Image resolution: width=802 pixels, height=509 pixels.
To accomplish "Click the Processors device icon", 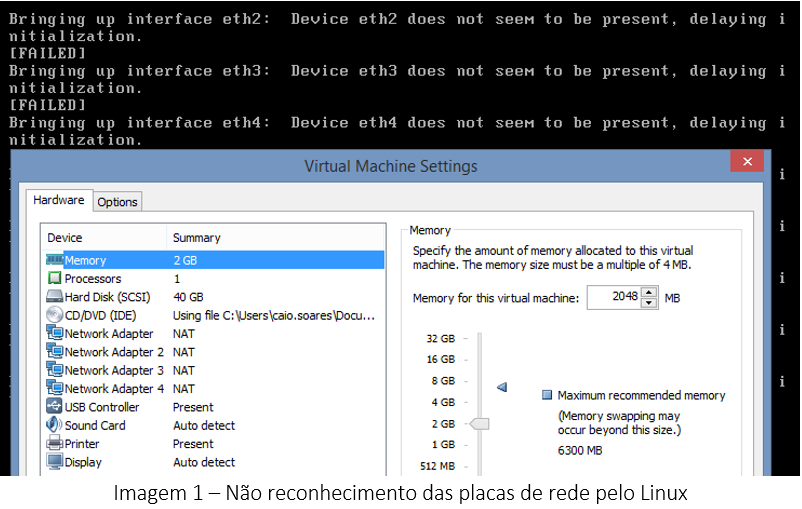I will coord(54,279).
